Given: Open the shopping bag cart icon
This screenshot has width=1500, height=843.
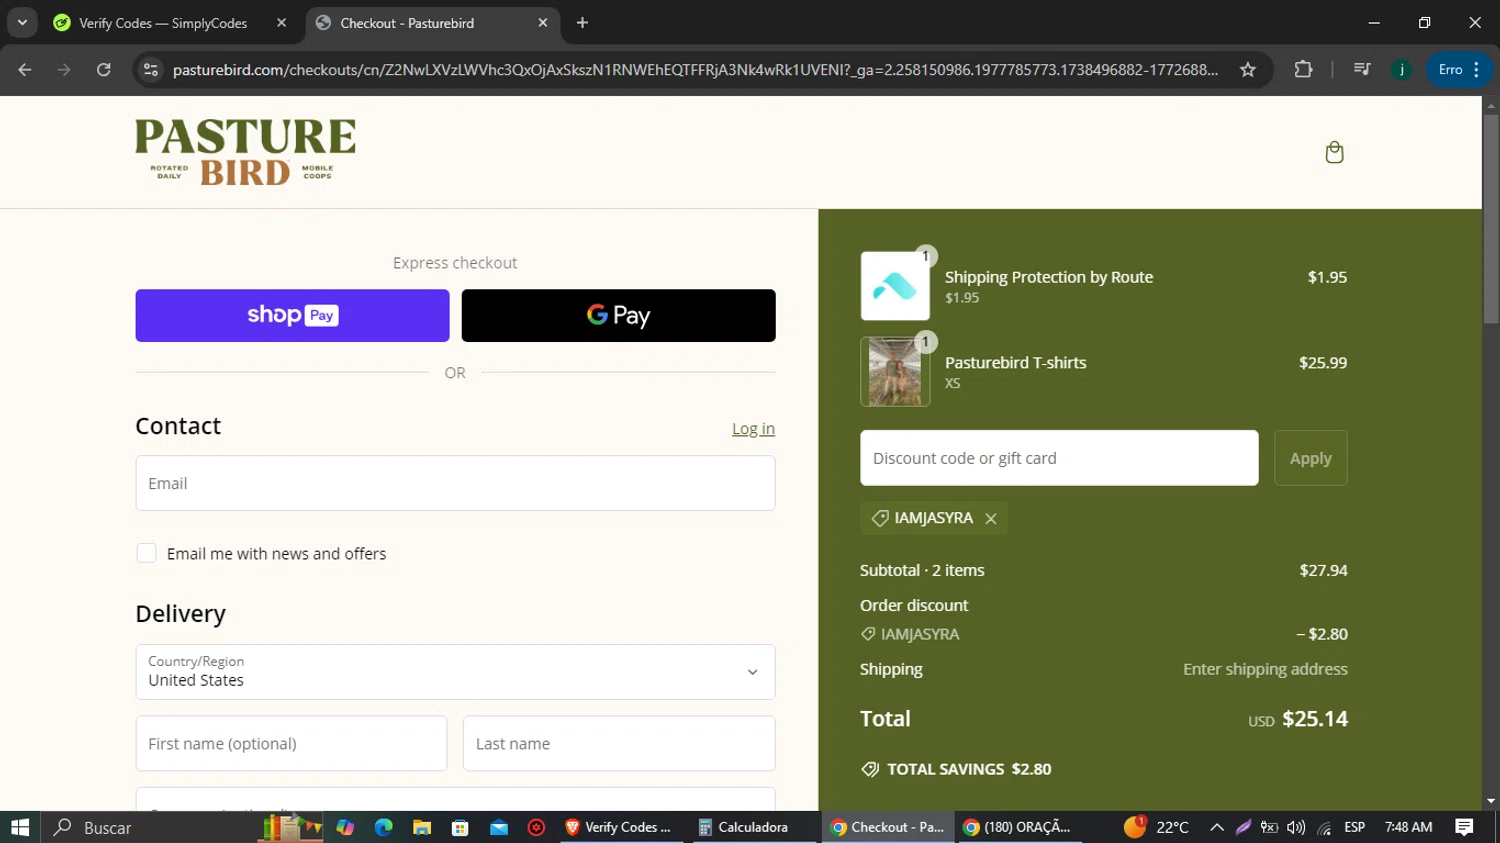Looking at the screenshot, I should click(1334, 152).
